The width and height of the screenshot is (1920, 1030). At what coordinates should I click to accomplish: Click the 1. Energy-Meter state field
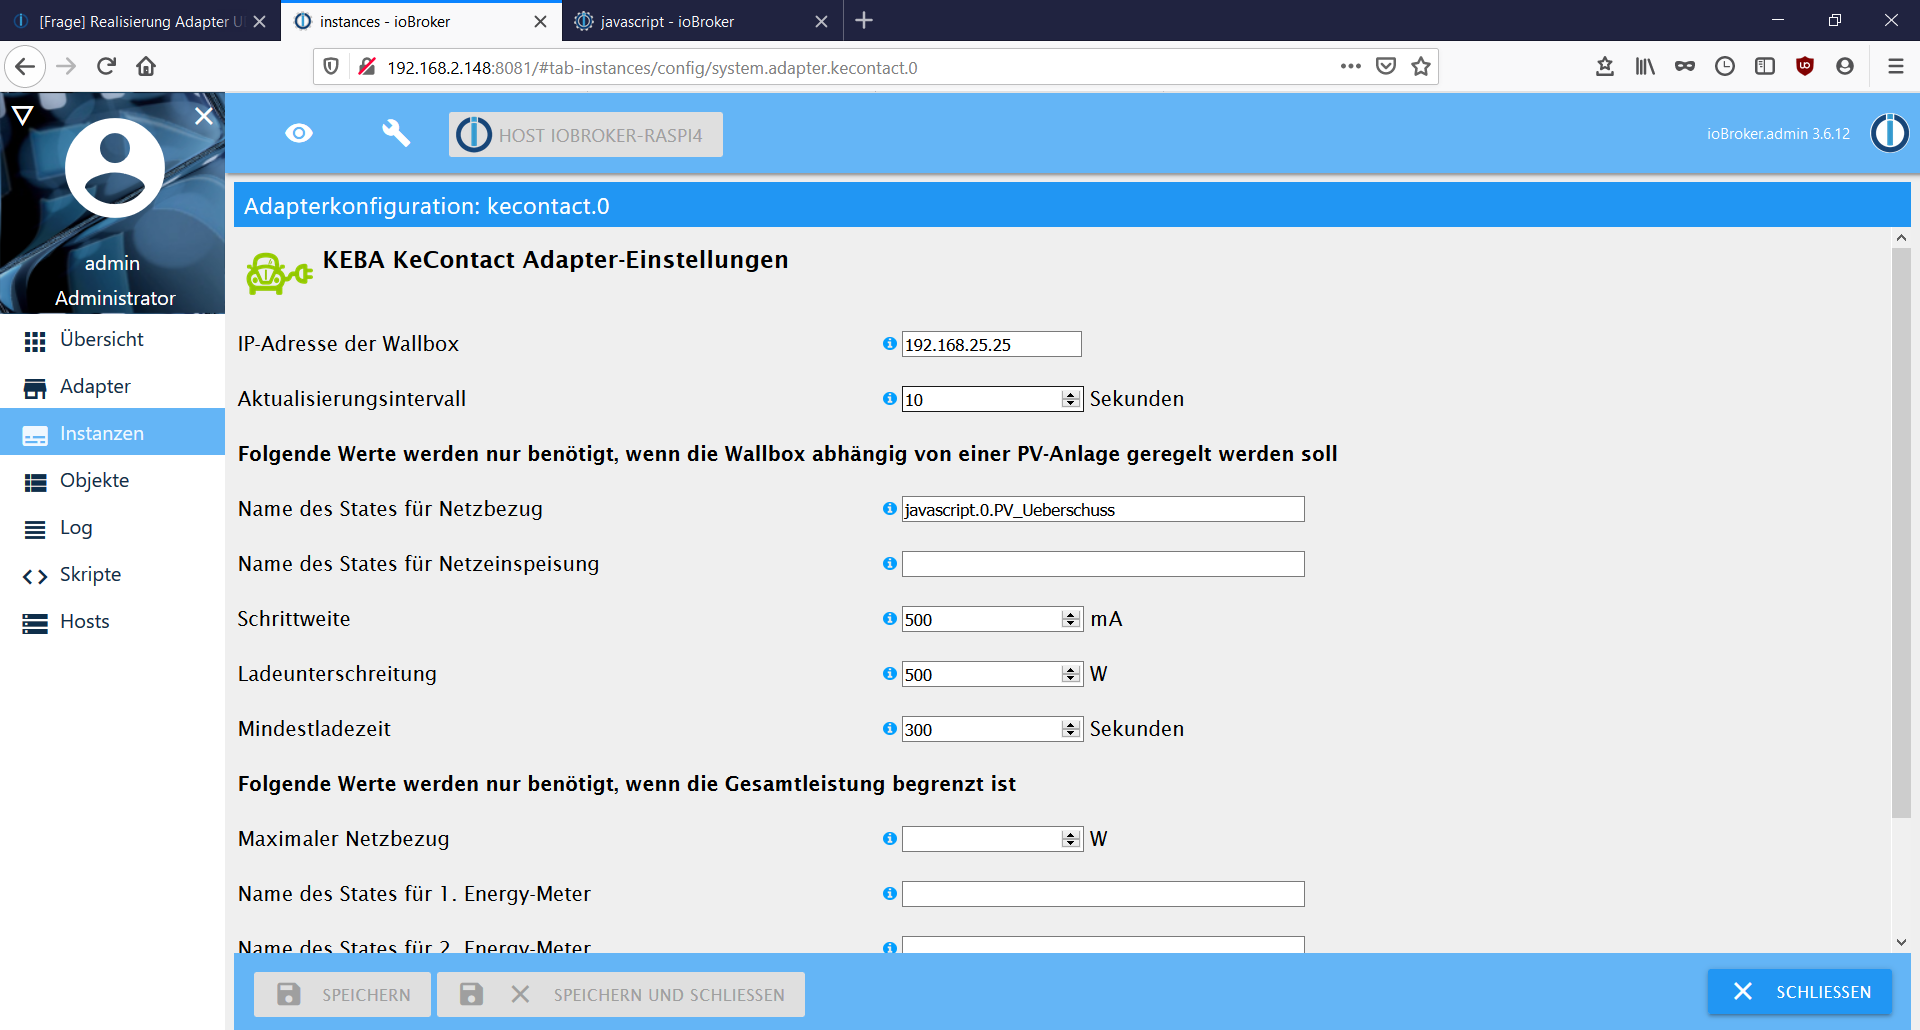1103,894
